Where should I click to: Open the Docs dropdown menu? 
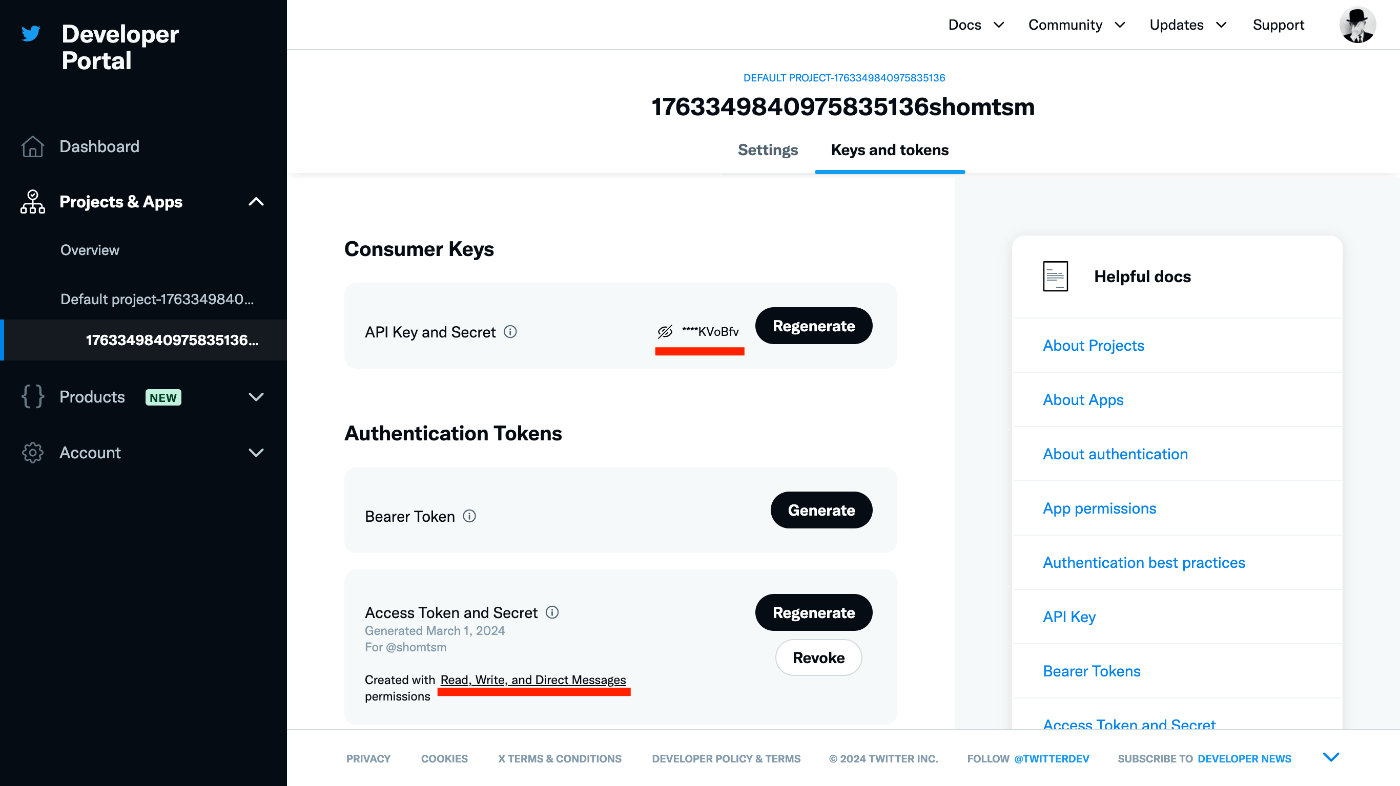(x=976, y=25)
